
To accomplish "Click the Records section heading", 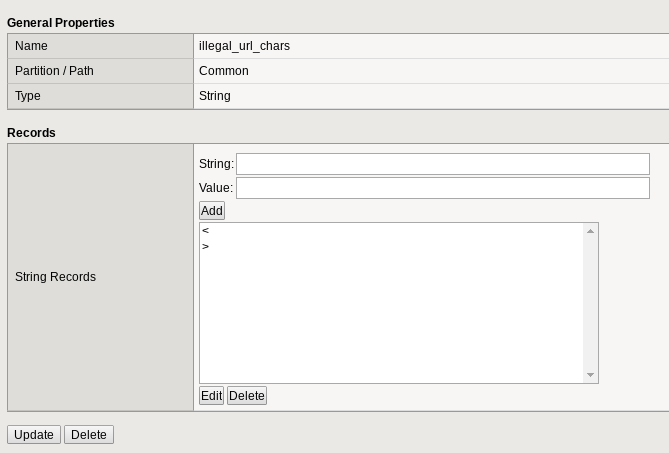I will tap(31, 132).
